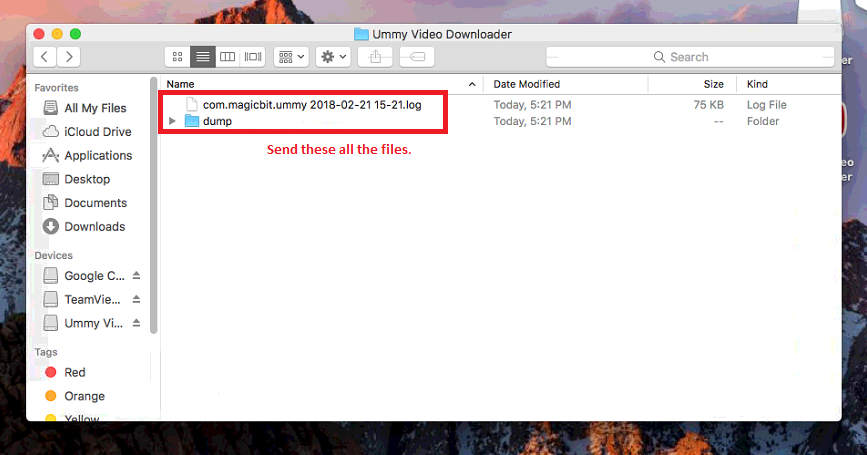Switch to icon view in Finder toolbar
867x455 pixels.
[x=177, y=56]
